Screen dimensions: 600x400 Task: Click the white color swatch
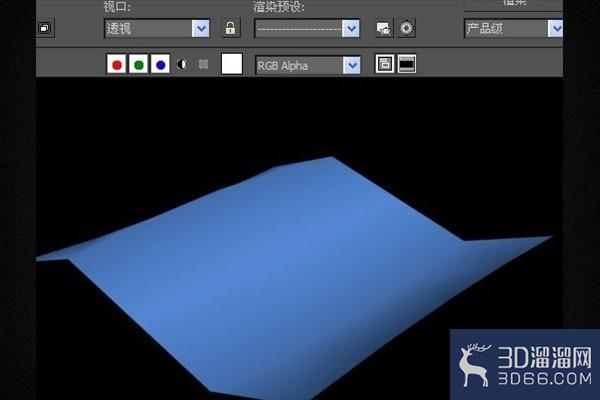232,64
